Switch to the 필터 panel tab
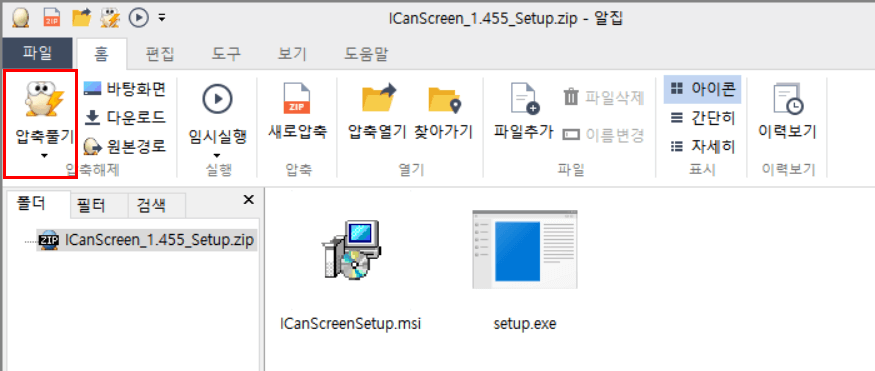Viewport: 875px width, 371px height. click(x=98, y=206)
